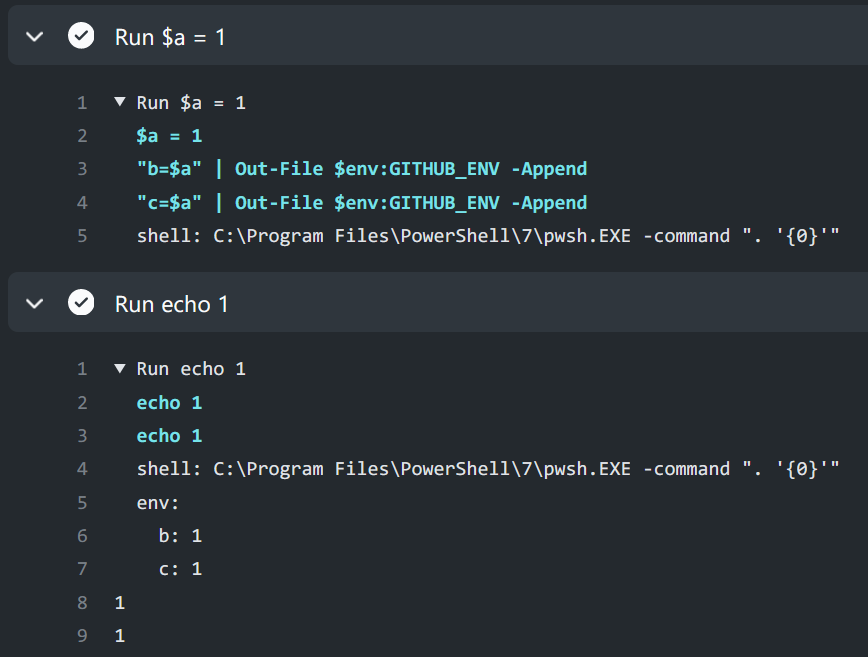Click the 'env:' log line
Screen dimensions: 868x657
158,503
